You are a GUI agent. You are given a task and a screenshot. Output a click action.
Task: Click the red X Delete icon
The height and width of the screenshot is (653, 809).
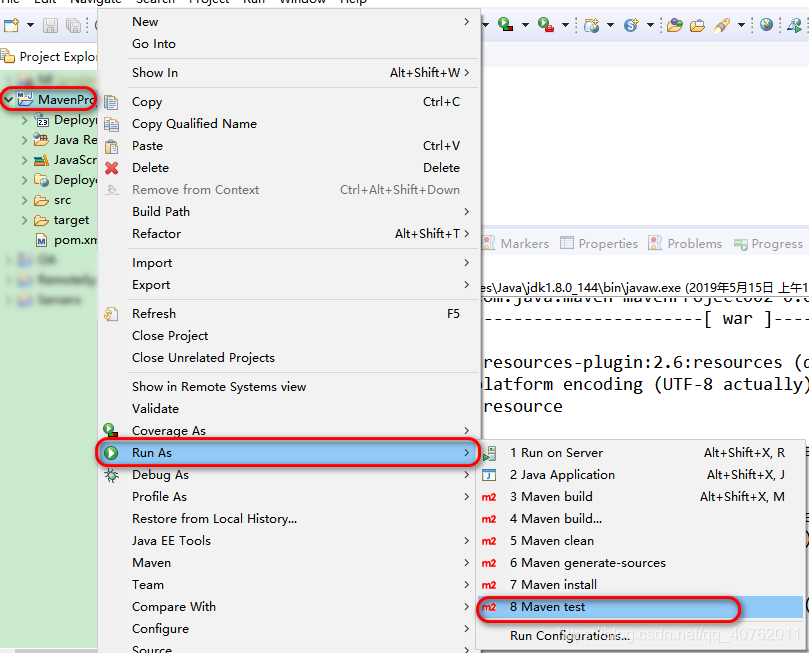tap(111, 168)
